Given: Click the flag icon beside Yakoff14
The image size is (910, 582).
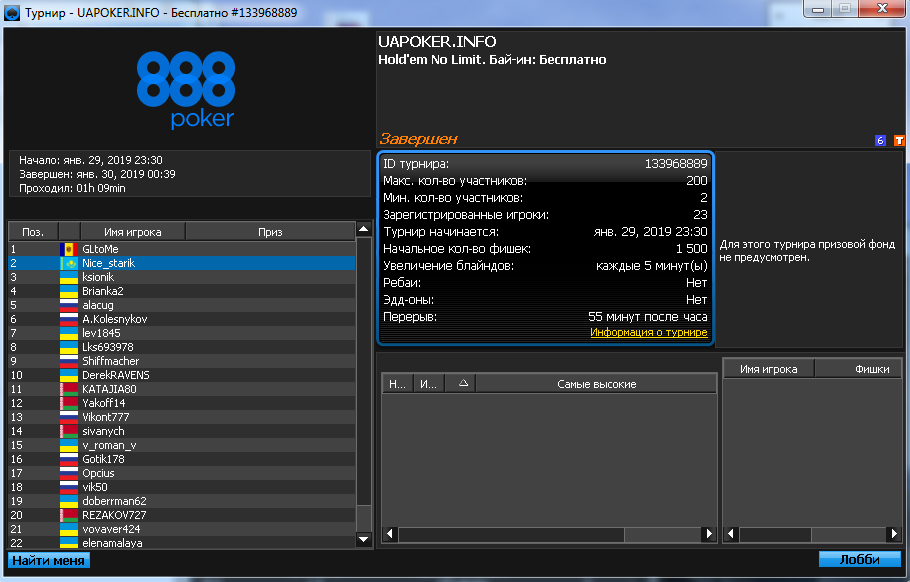Looking at the screenshot, I should click(69, 403).
